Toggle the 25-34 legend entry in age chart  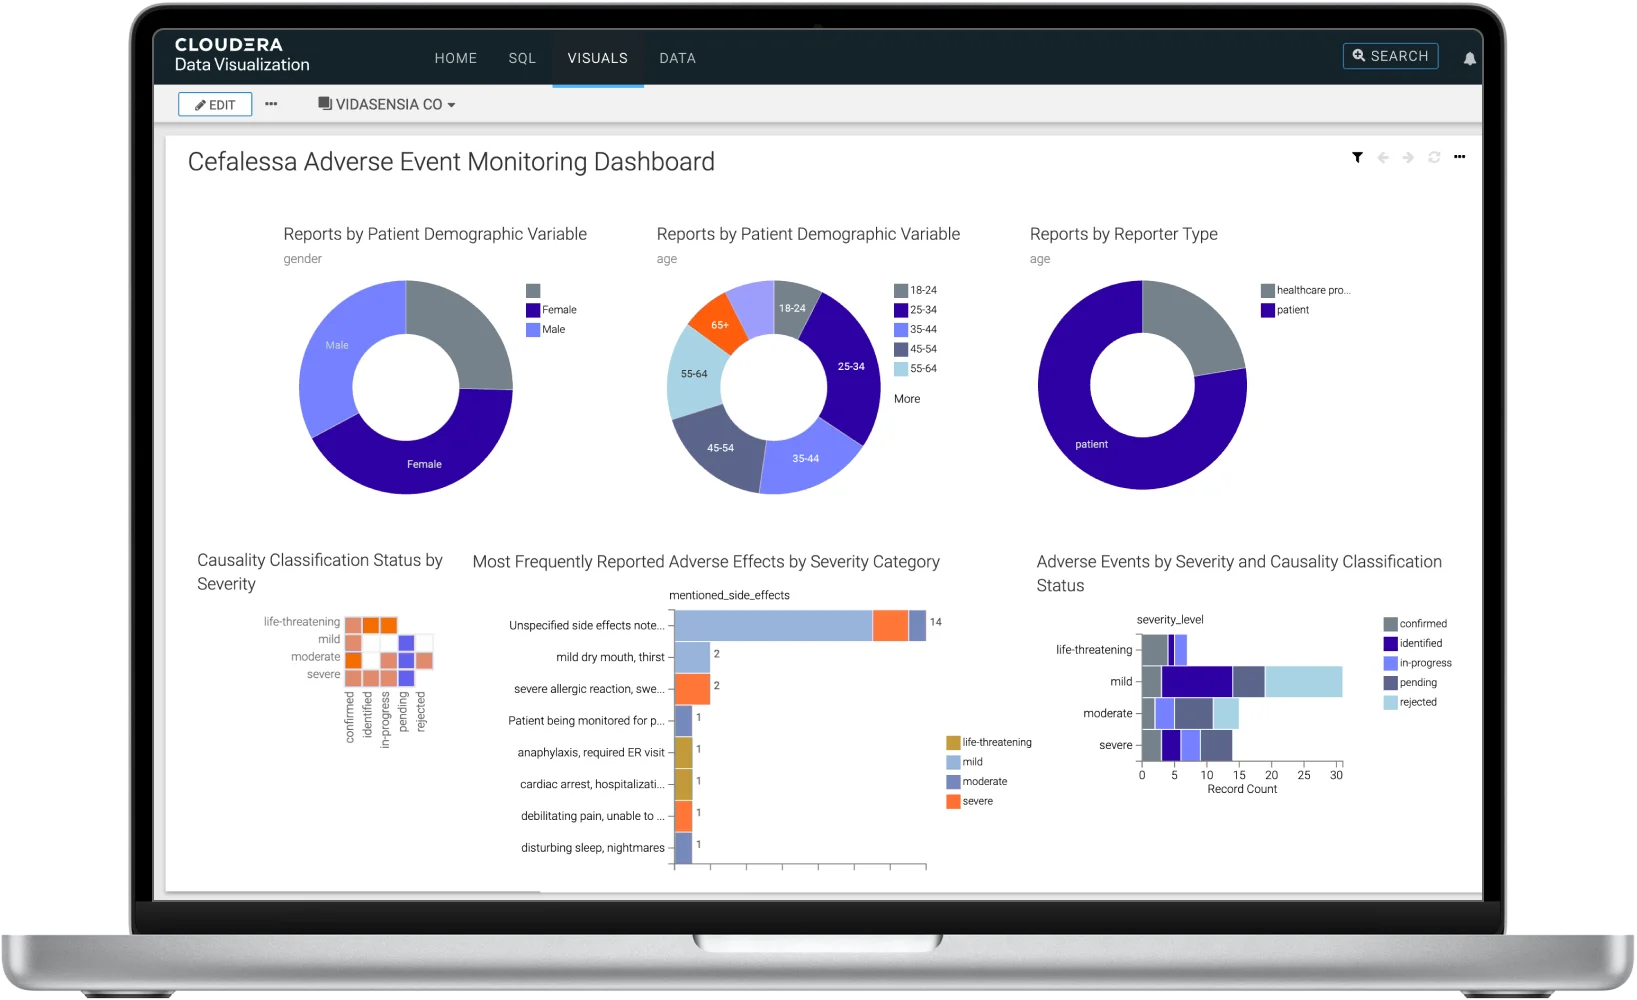(922, 310)
